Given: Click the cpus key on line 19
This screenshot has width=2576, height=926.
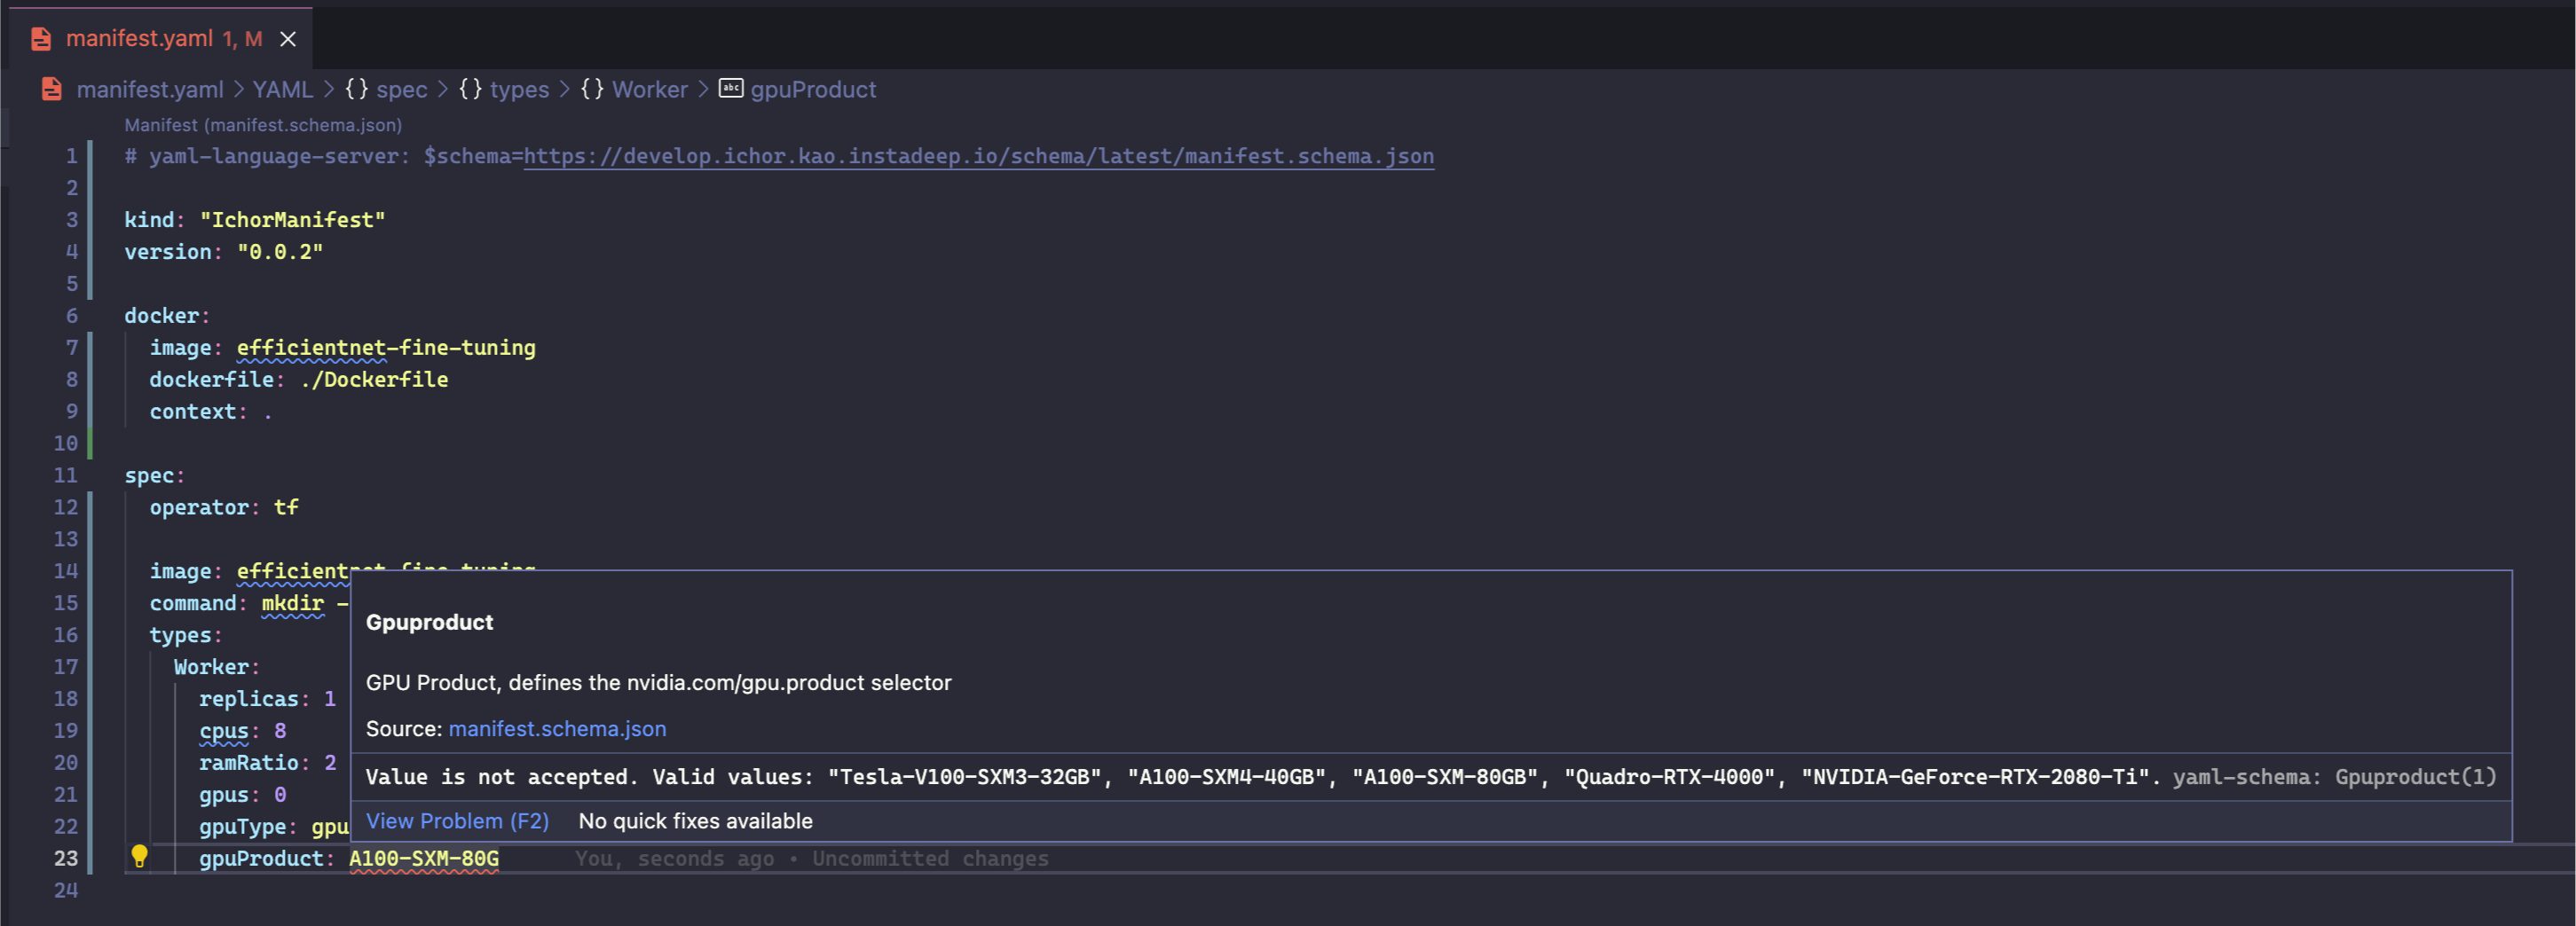Looking at the screenshot, I should point(224,731).
